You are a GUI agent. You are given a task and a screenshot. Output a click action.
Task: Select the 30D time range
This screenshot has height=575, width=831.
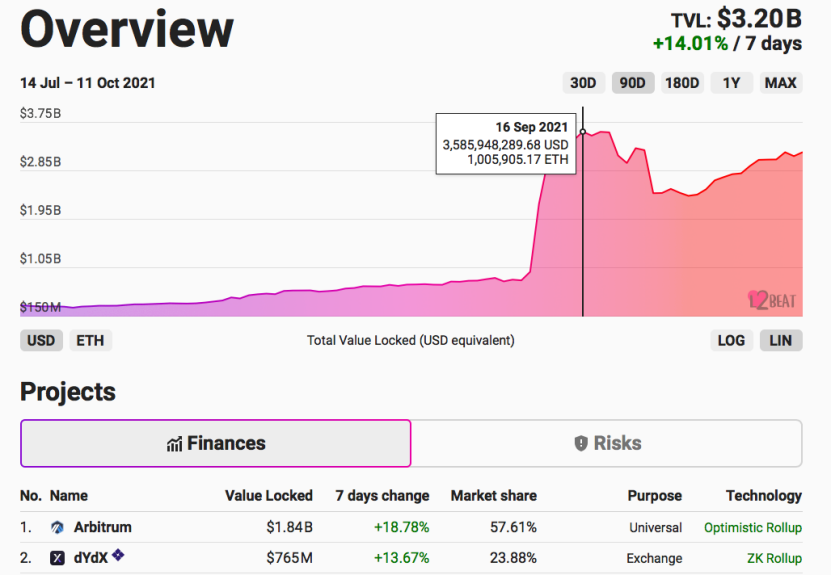click(583, 83)
